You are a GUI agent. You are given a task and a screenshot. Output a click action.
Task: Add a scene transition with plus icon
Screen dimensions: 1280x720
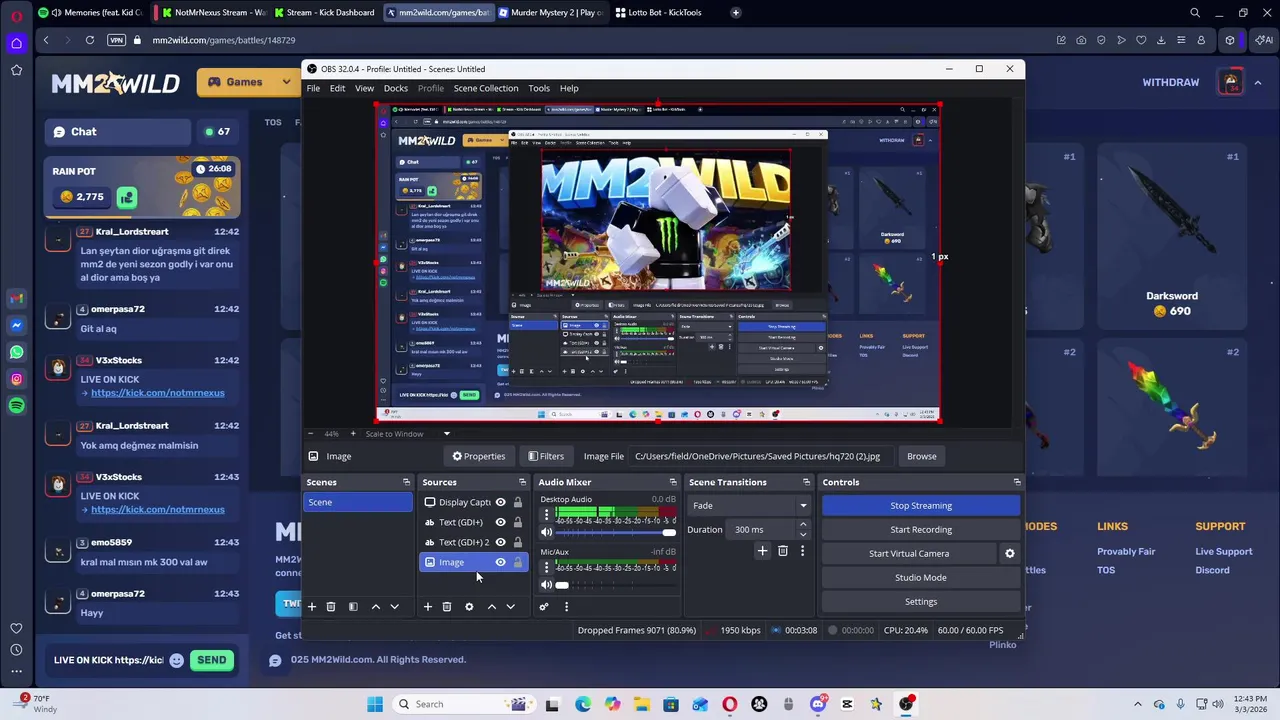tap(762, 551)
